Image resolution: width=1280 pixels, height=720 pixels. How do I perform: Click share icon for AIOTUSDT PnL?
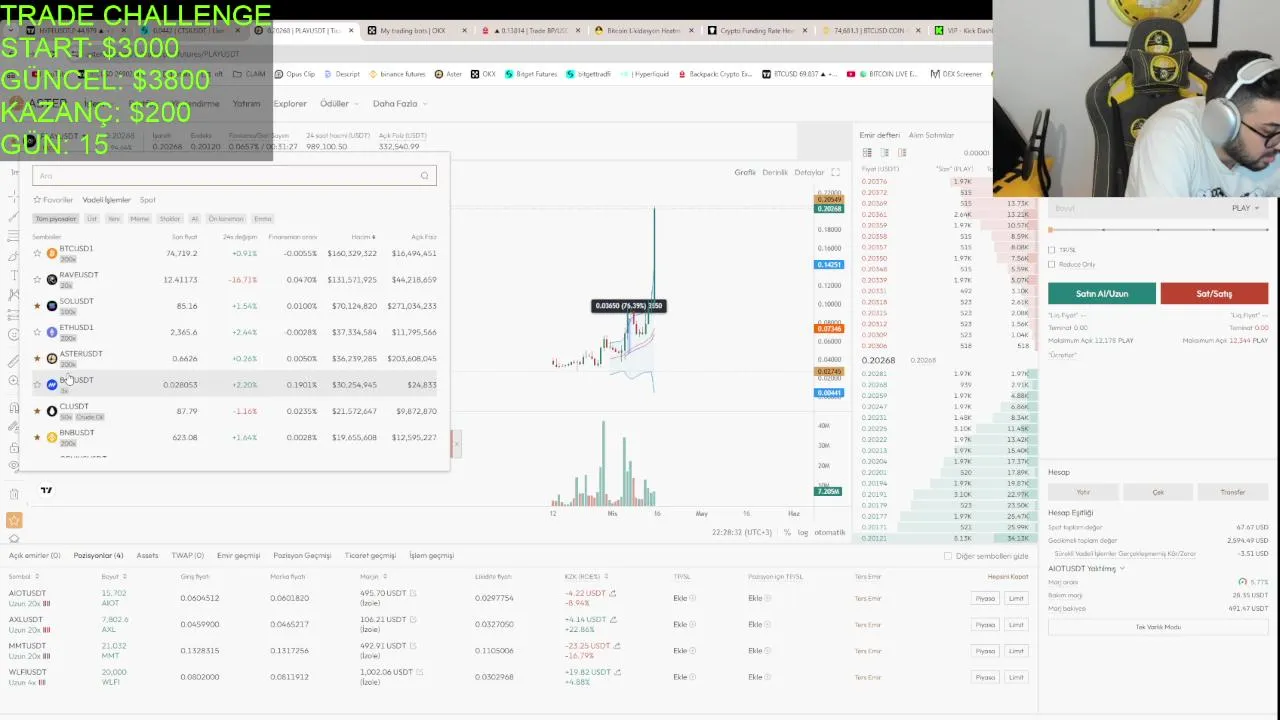(x=613, y=593)
